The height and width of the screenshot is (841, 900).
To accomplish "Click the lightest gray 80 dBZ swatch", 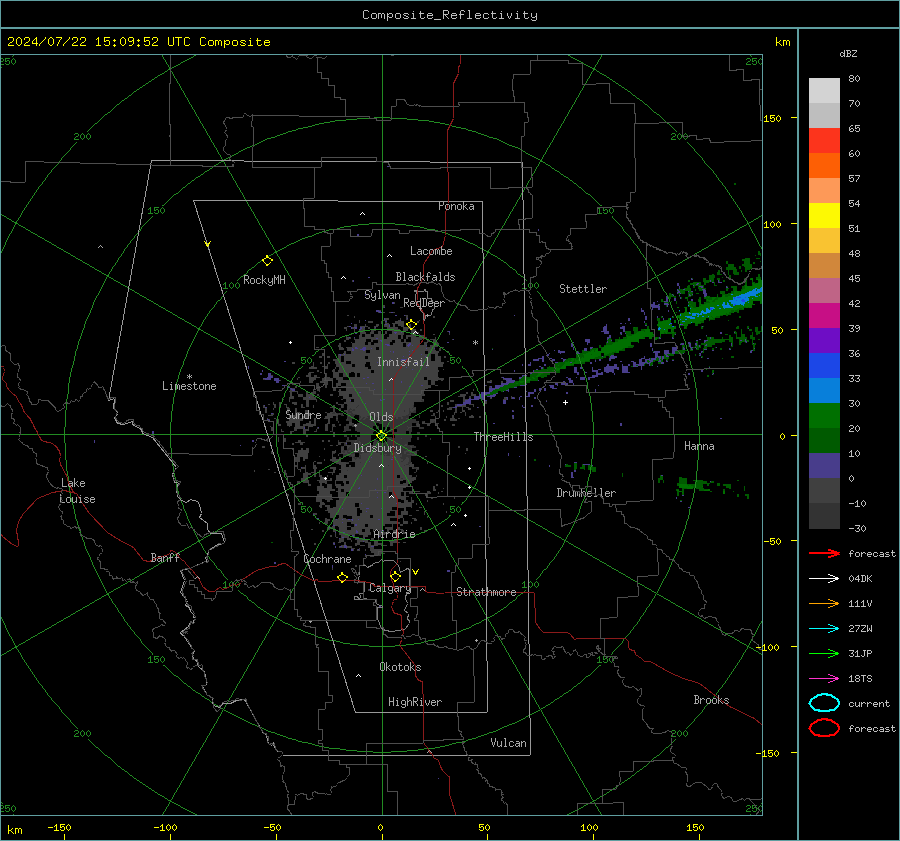I will pyautogui.click(x=824, y=90).
